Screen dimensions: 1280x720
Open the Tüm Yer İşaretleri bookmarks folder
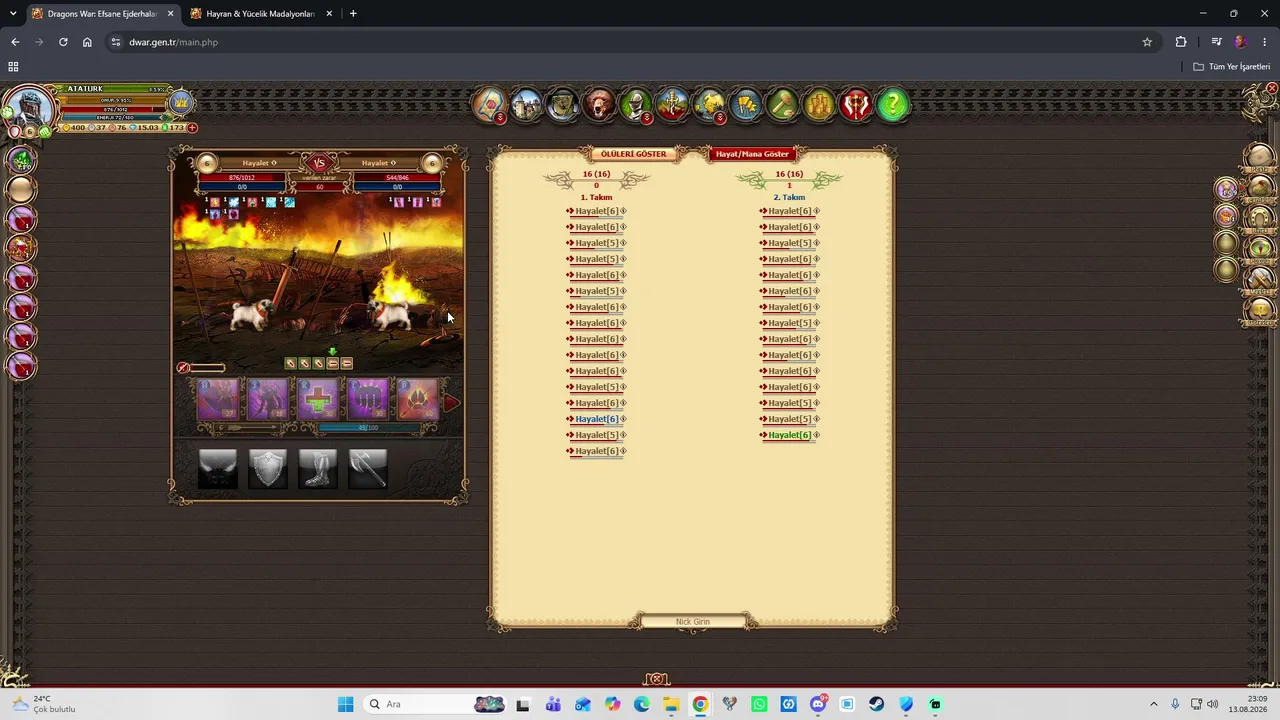(x=1232, y=67)
